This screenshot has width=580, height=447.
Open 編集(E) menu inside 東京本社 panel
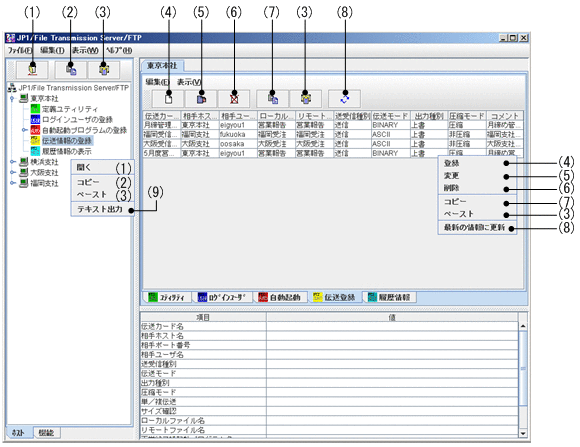[158, 82]
